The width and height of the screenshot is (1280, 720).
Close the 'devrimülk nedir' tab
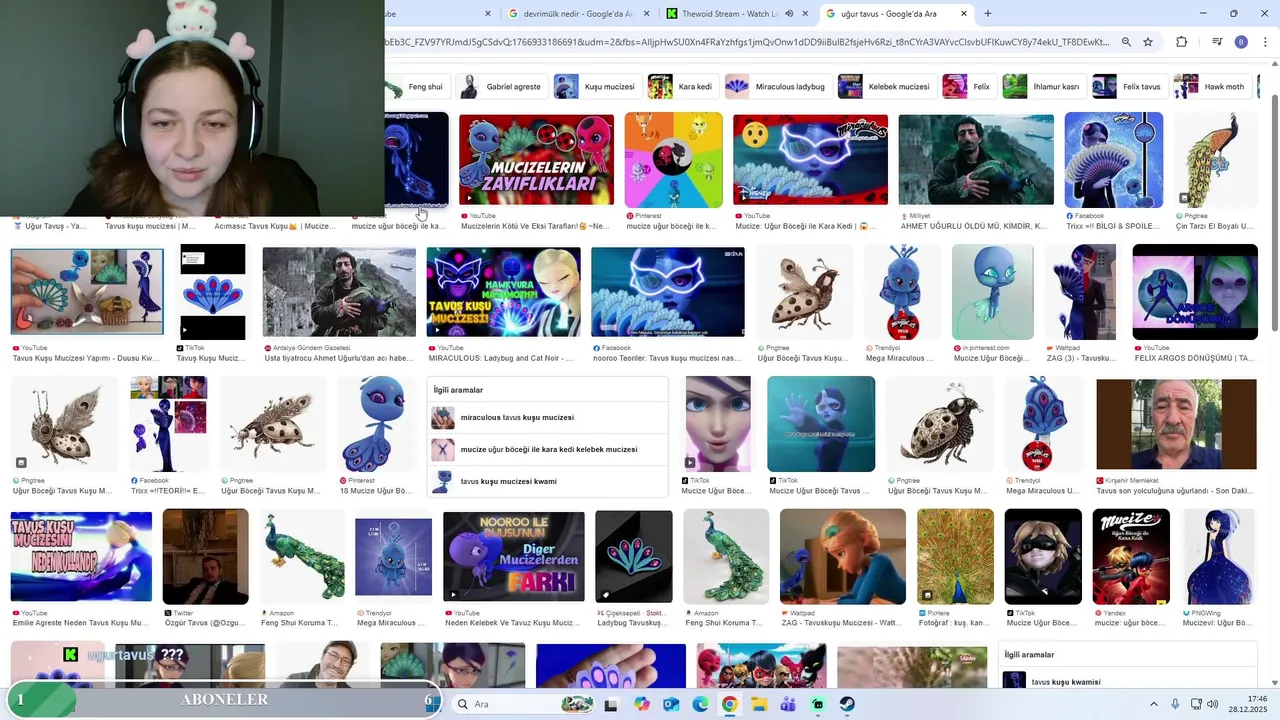tap(646, 14)
